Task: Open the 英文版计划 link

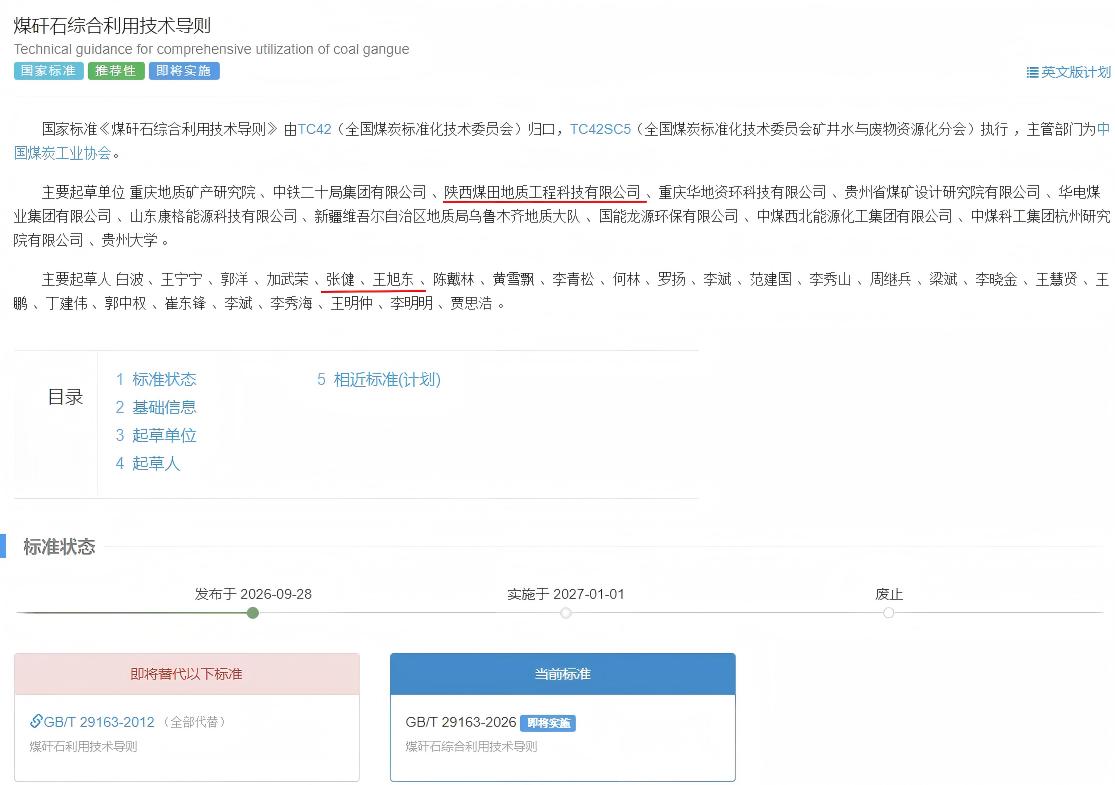Action: (x=1075, y=73)
